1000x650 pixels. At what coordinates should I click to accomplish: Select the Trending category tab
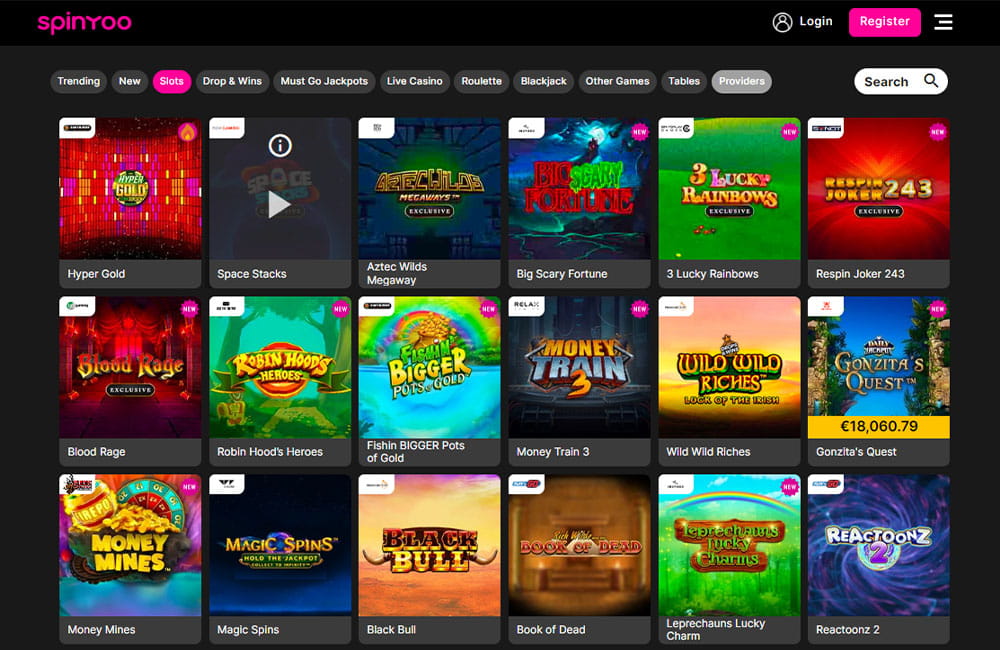78,81
